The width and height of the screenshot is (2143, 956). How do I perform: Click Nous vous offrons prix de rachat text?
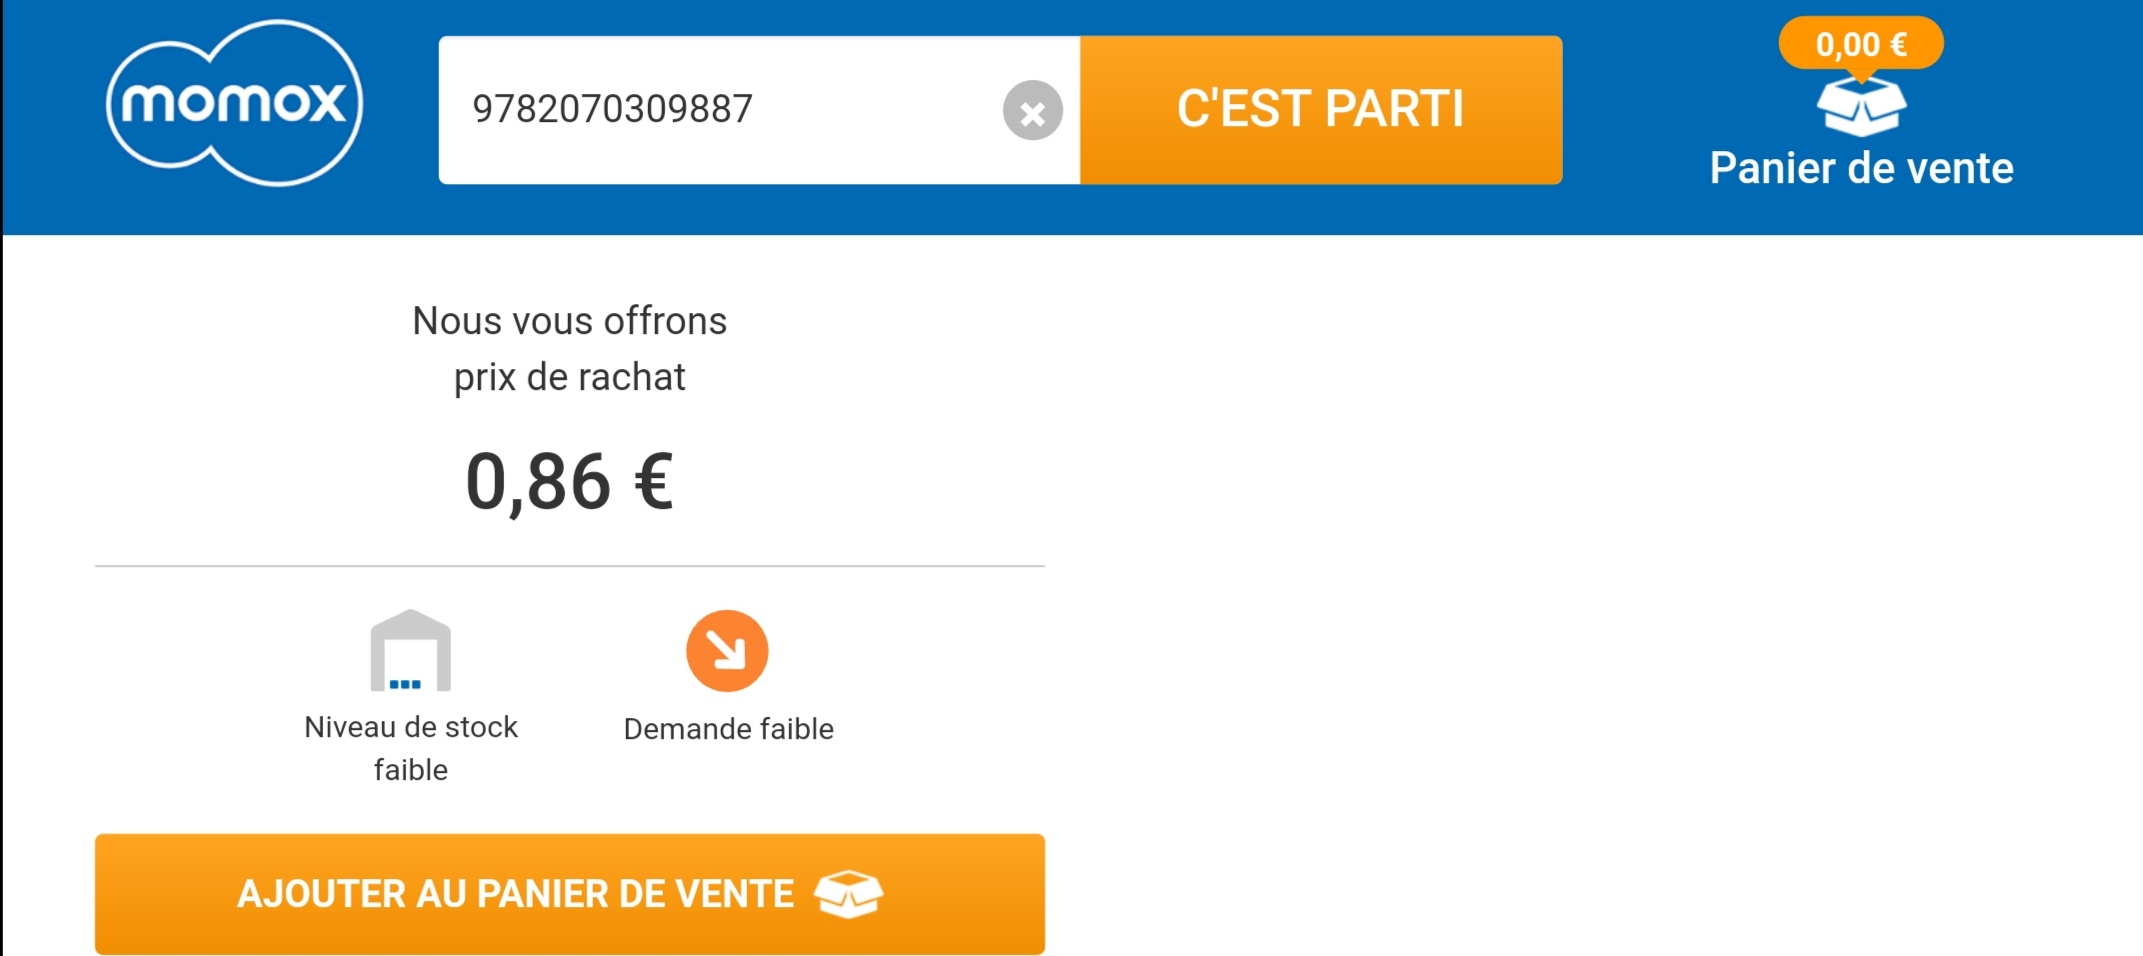pos(569,348)
